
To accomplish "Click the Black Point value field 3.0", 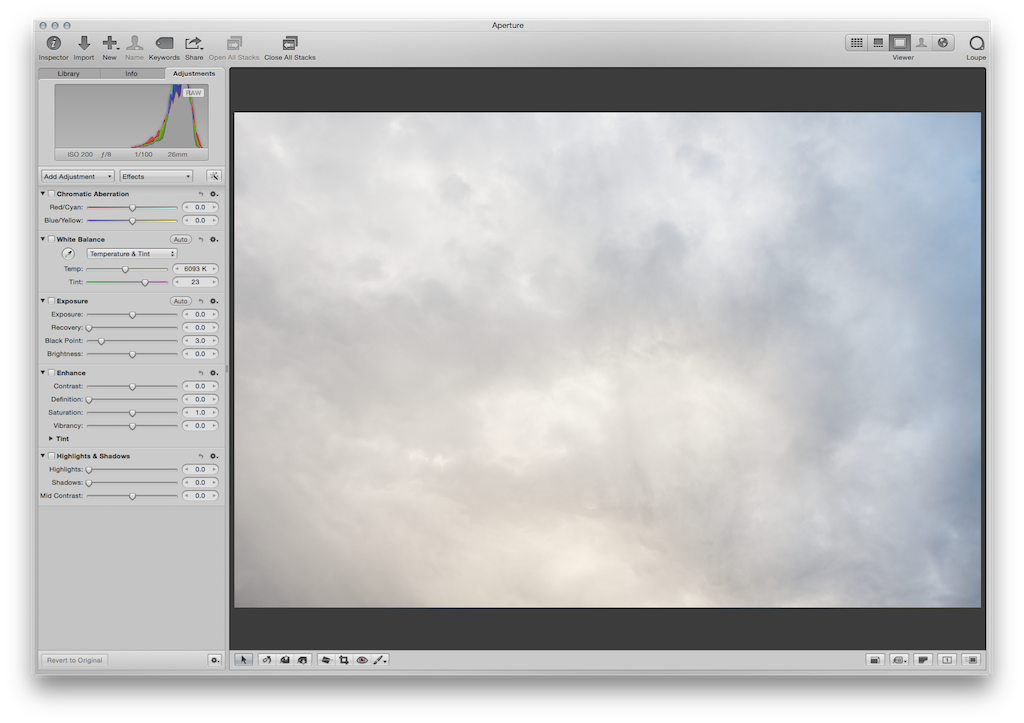I will pyautogui.click(x=200, y=340).
